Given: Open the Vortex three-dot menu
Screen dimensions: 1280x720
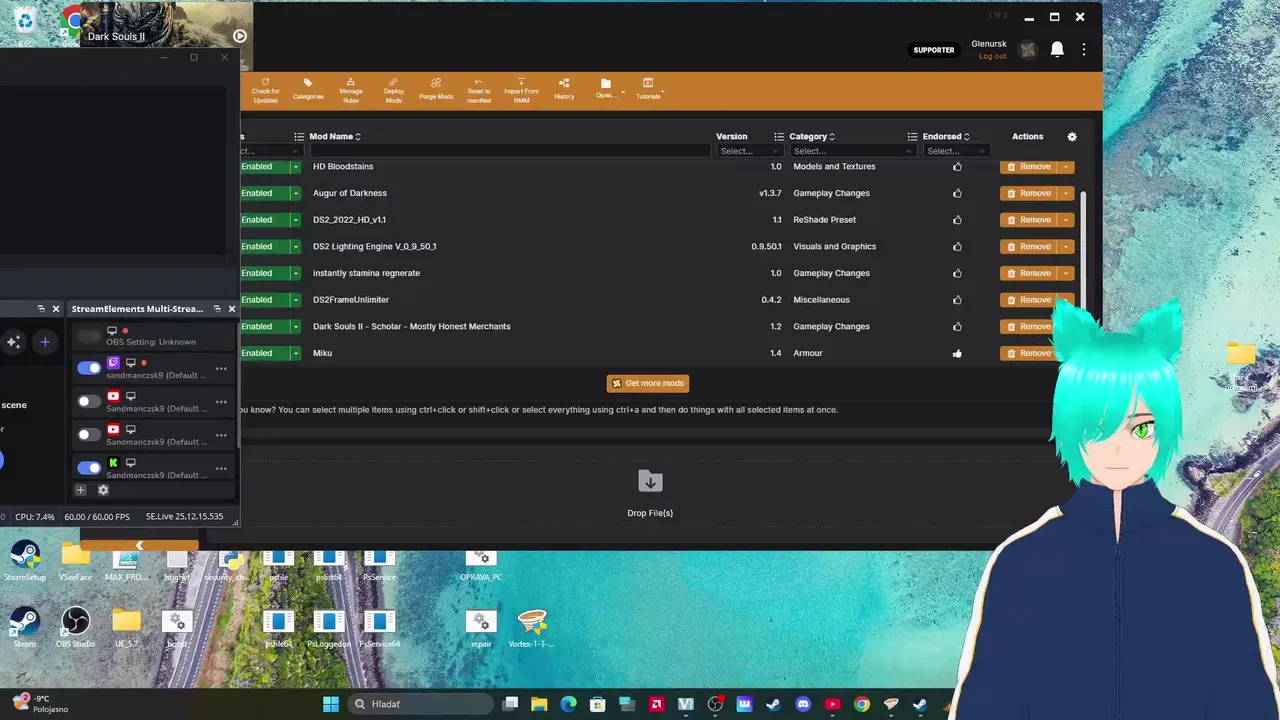Looking at the screenshot, I should tap(1084, 50).
